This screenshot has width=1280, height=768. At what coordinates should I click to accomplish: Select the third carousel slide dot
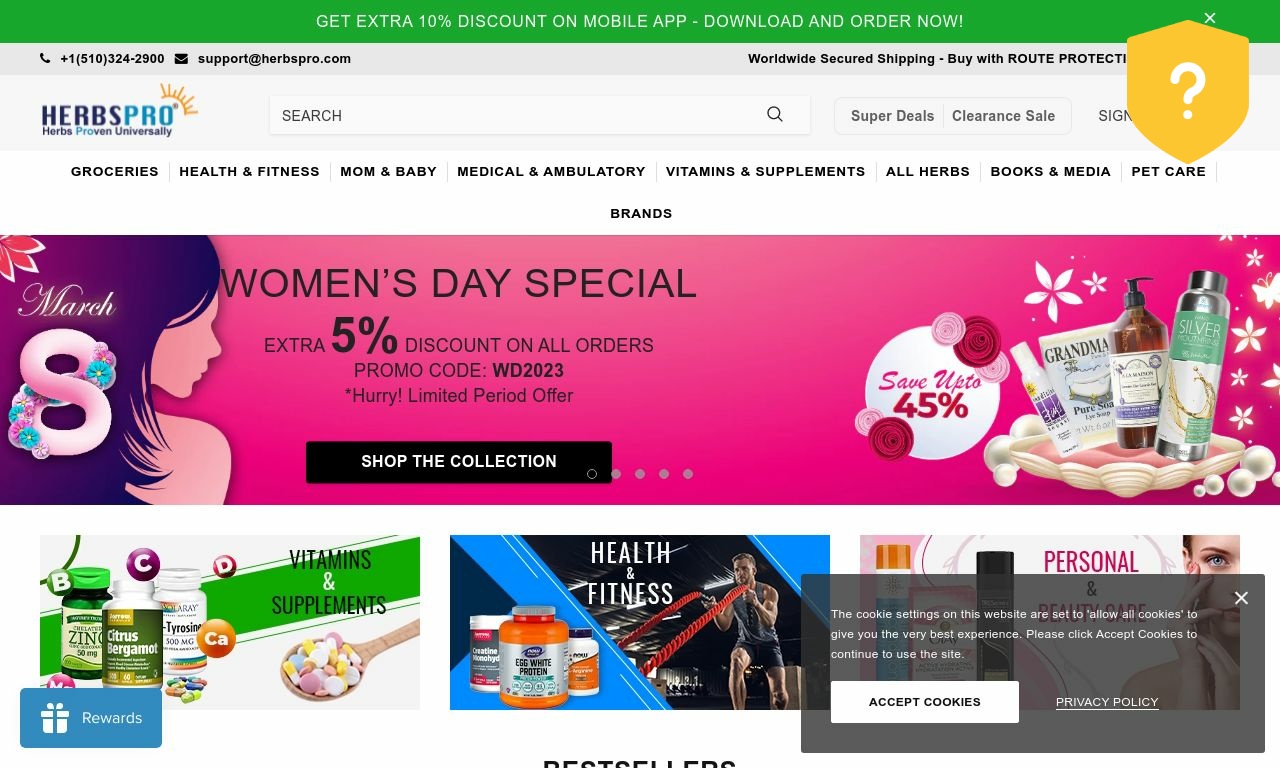pyautogui.click(x=640, y=474)
